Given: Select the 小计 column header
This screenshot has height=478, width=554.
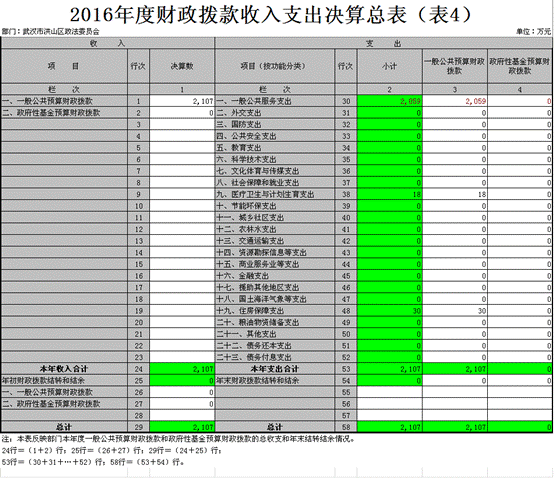Looking at the screenshot, I should pos(390,66).
